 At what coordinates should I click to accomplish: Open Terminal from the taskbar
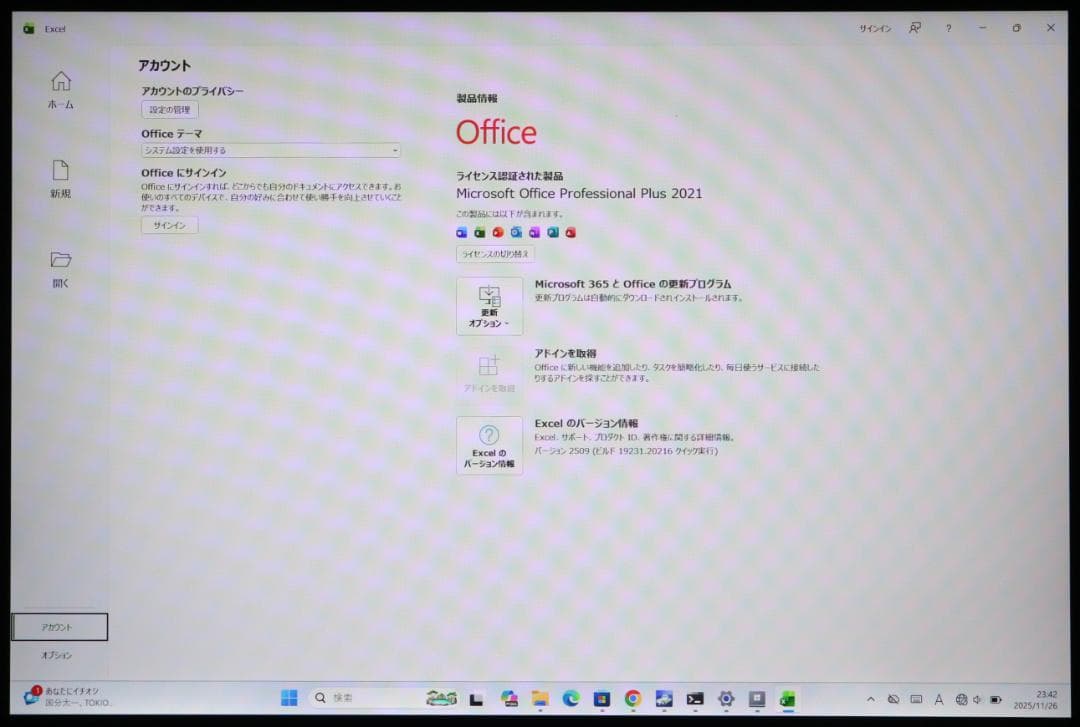(x=695, y=699)
